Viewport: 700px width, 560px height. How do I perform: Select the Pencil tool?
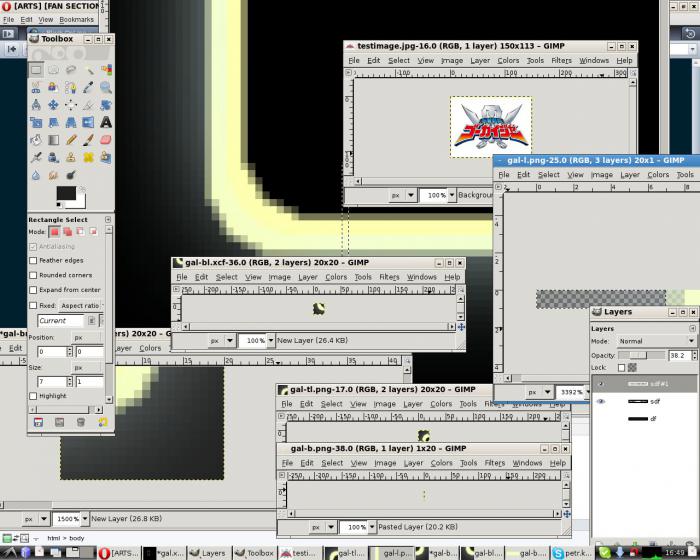pos(71,140)
